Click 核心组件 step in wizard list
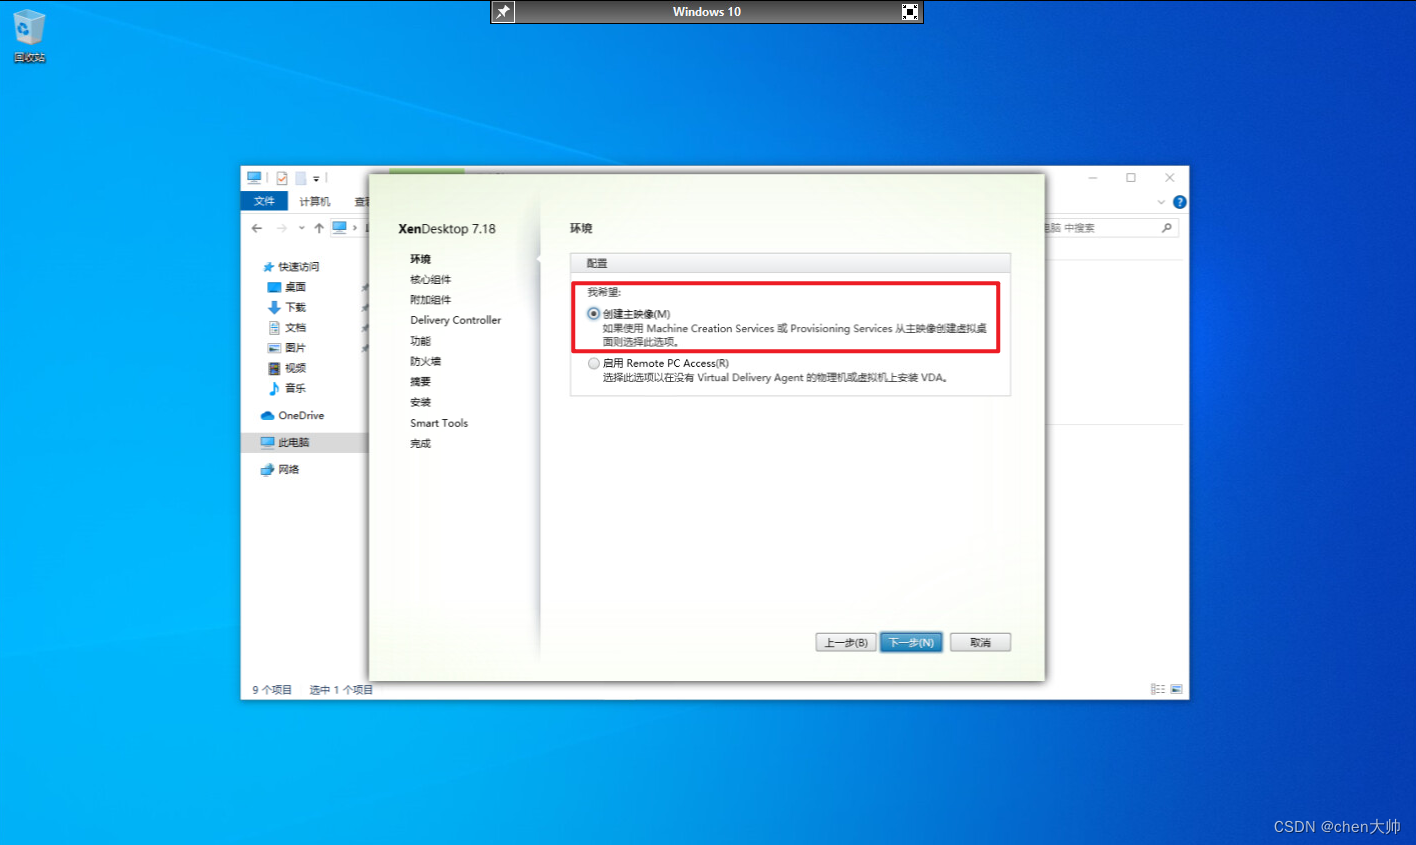The height and width of the screenshot is (845, 1416). point(430,280)
